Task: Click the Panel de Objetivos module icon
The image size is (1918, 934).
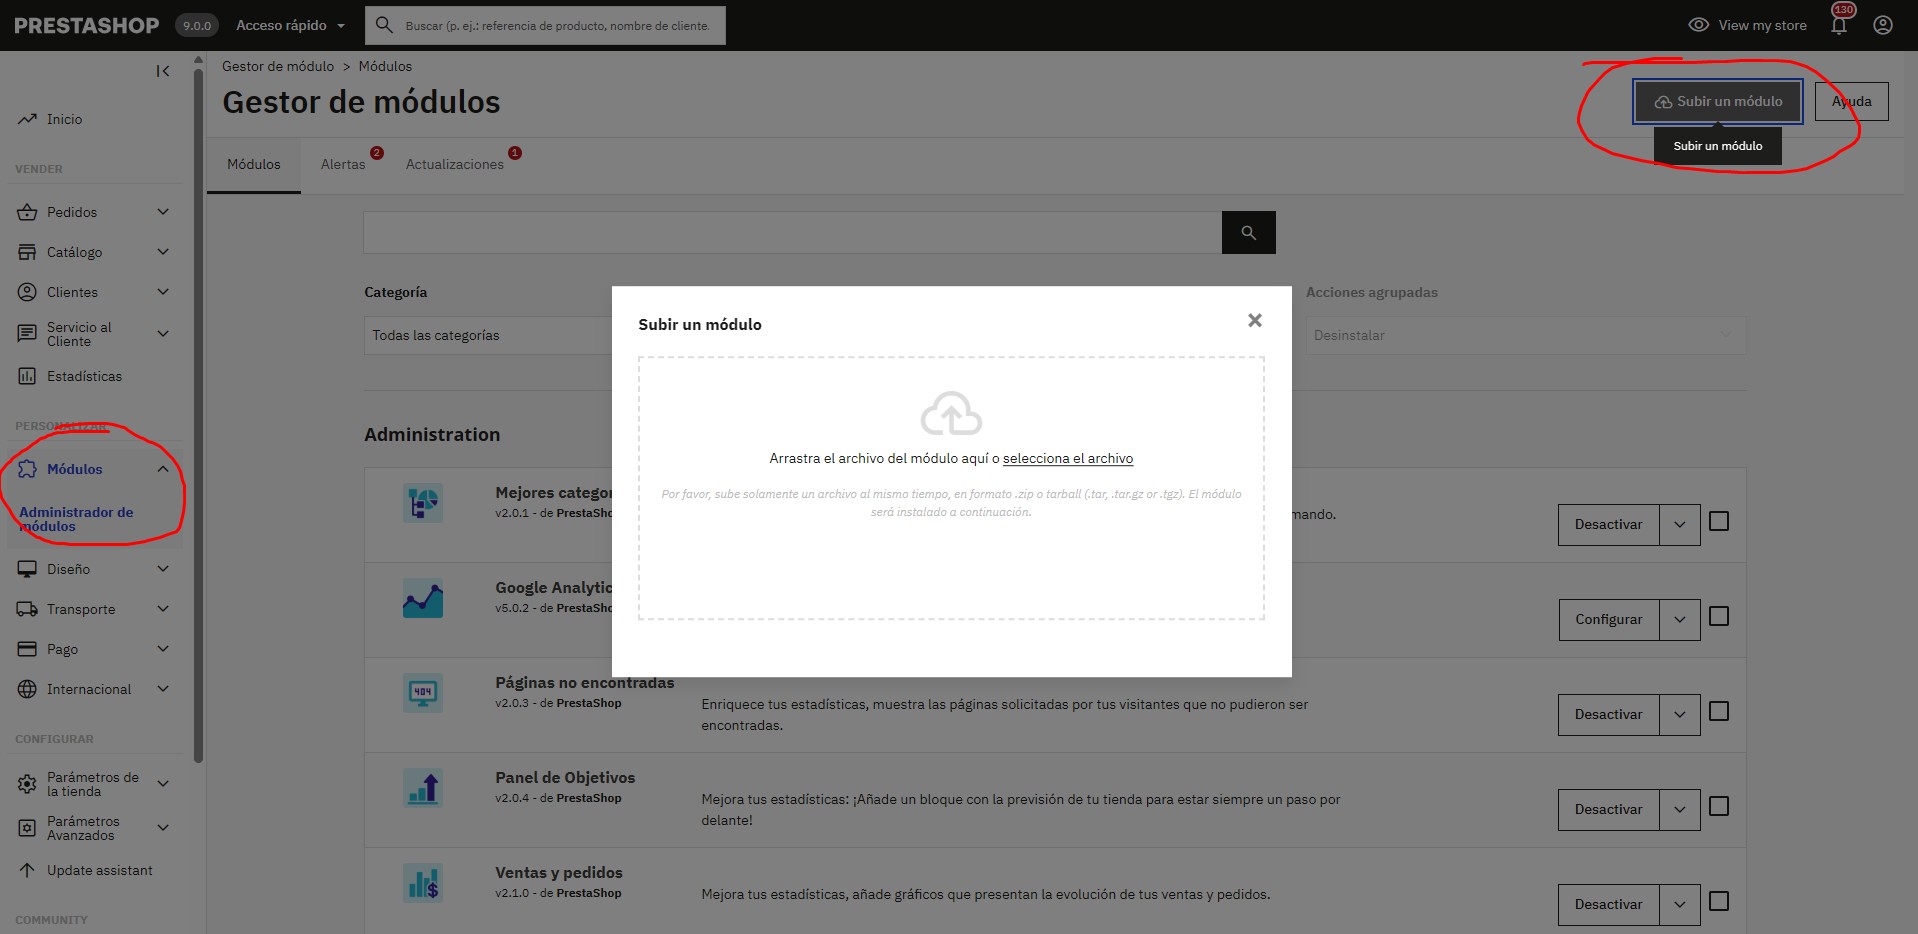Action: pos(423,788)
